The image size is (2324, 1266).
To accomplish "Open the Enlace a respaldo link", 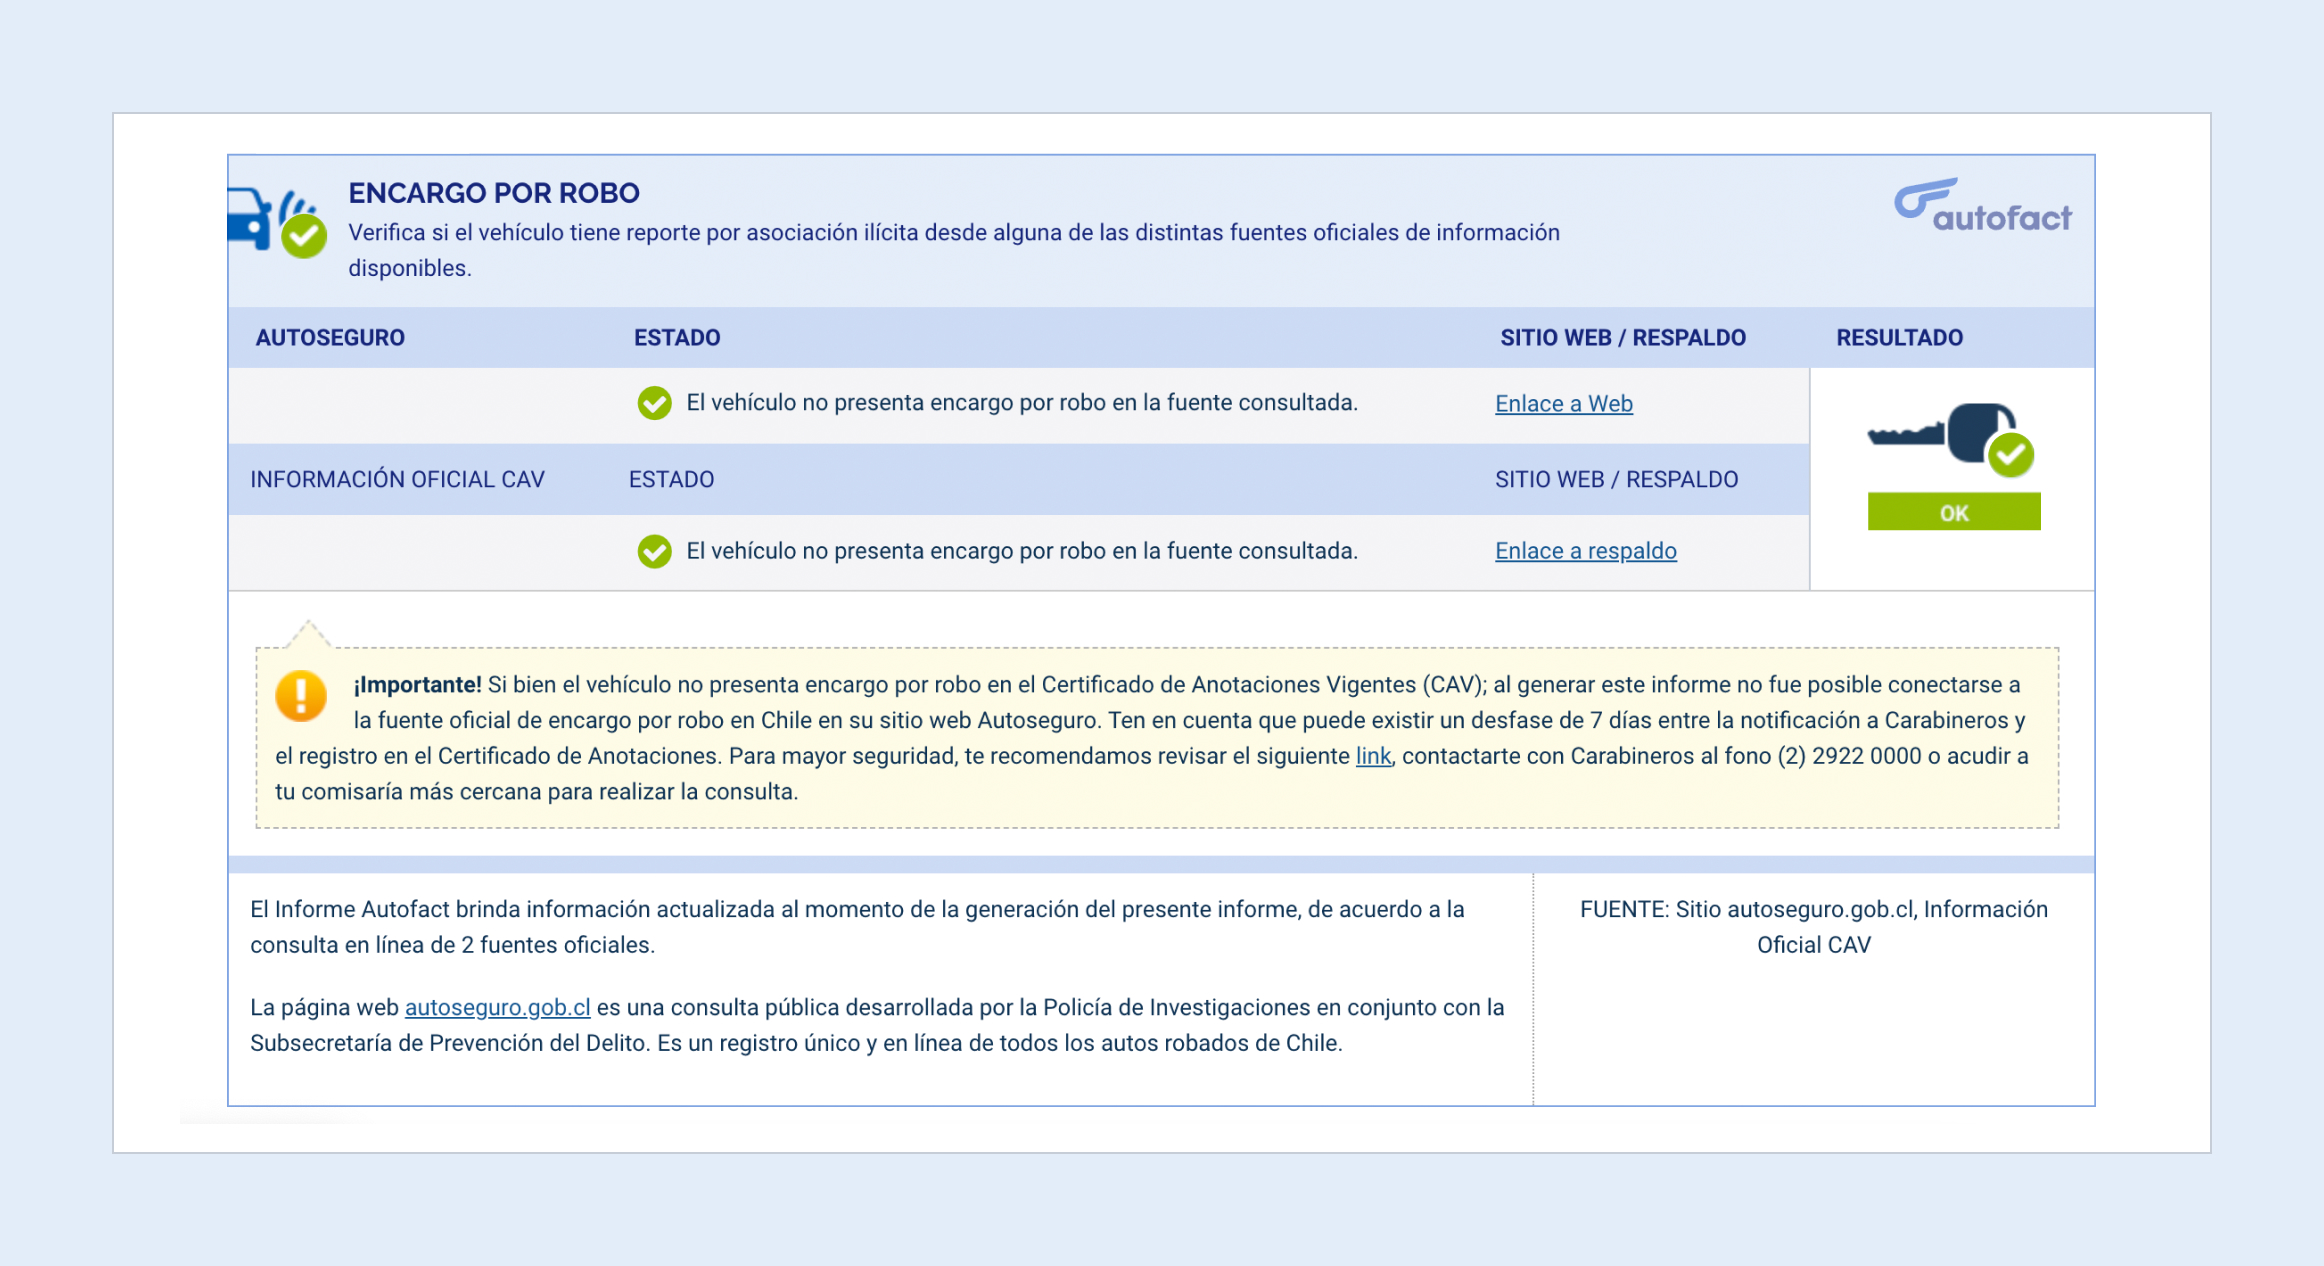I will click(x=1585, y=551).
